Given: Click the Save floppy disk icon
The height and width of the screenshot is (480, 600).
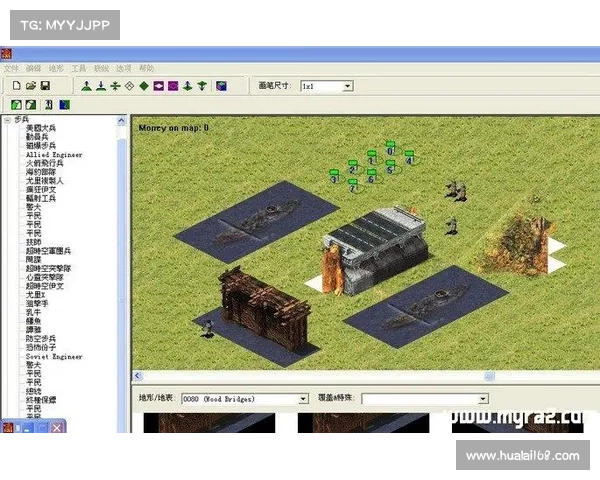Looking at the screenshot, I should 46,86.
